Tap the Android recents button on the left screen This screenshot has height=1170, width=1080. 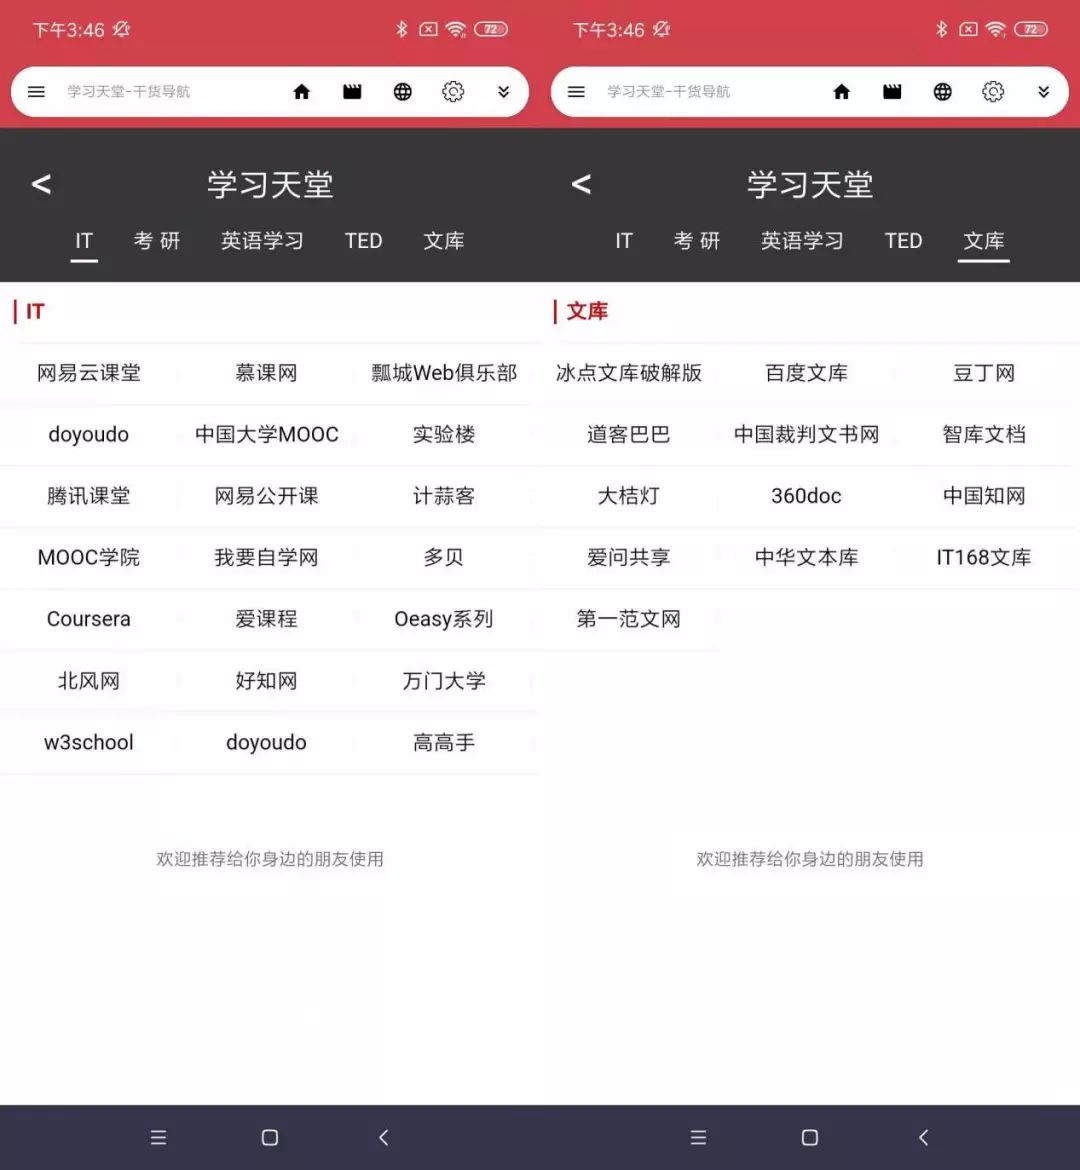[158, 1137]
